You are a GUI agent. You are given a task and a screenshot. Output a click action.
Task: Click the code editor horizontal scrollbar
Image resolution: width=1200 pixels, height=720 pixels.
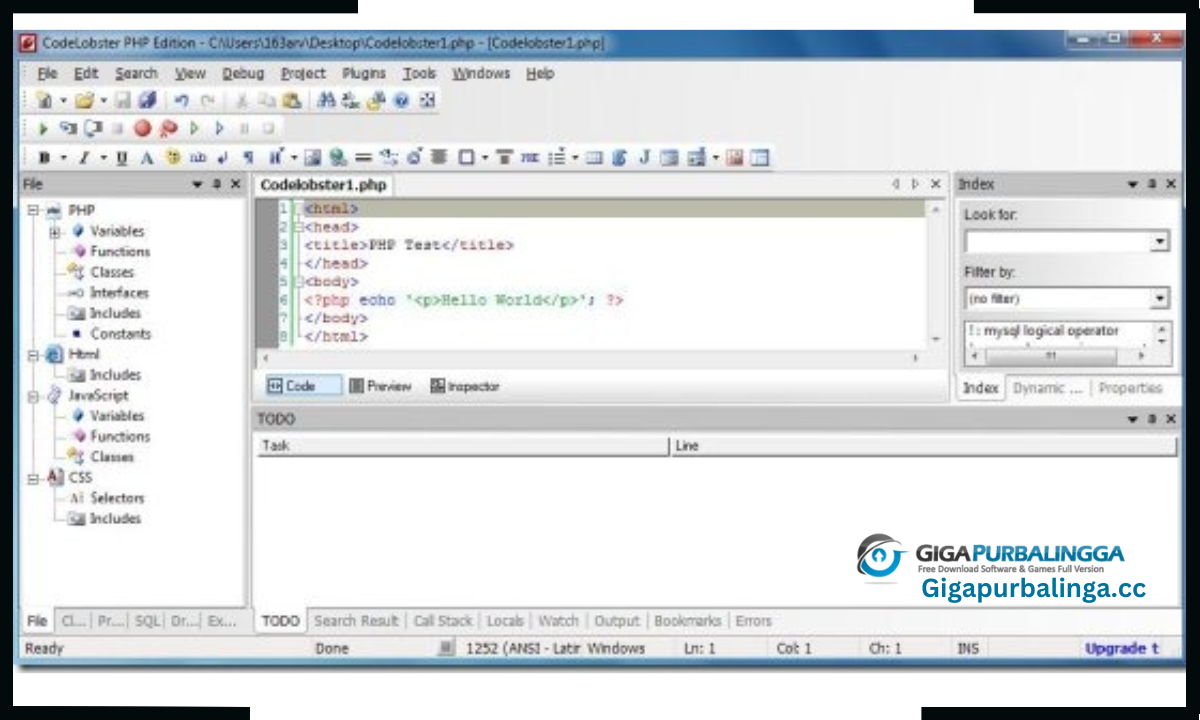(589, 358)
